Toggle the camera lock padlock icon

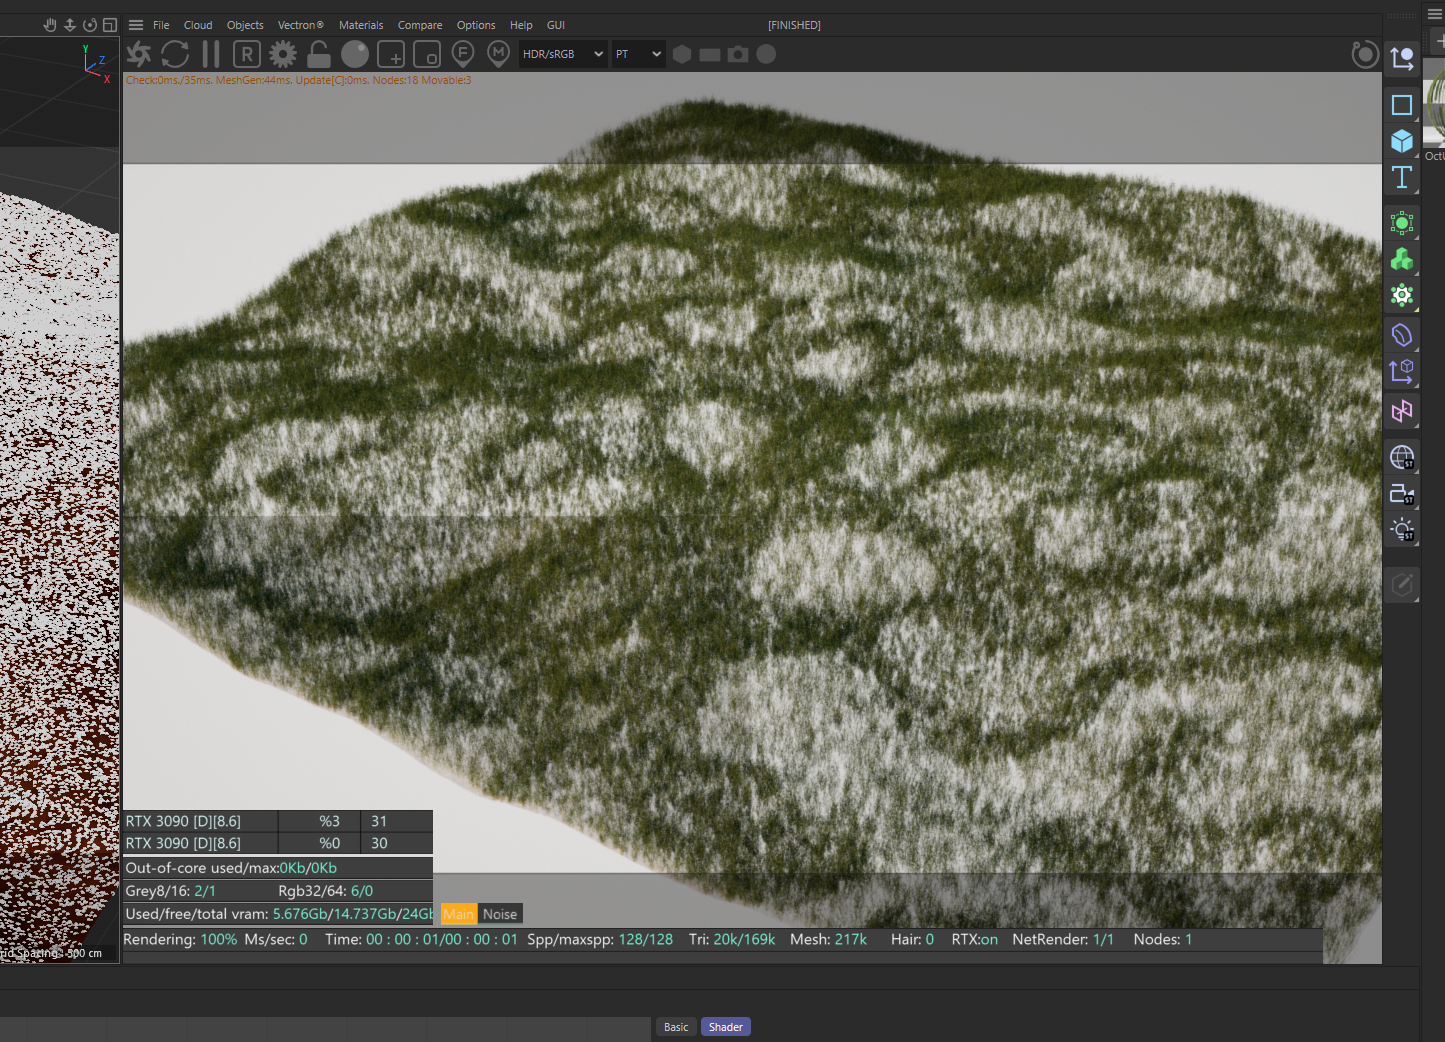(319, 54)
